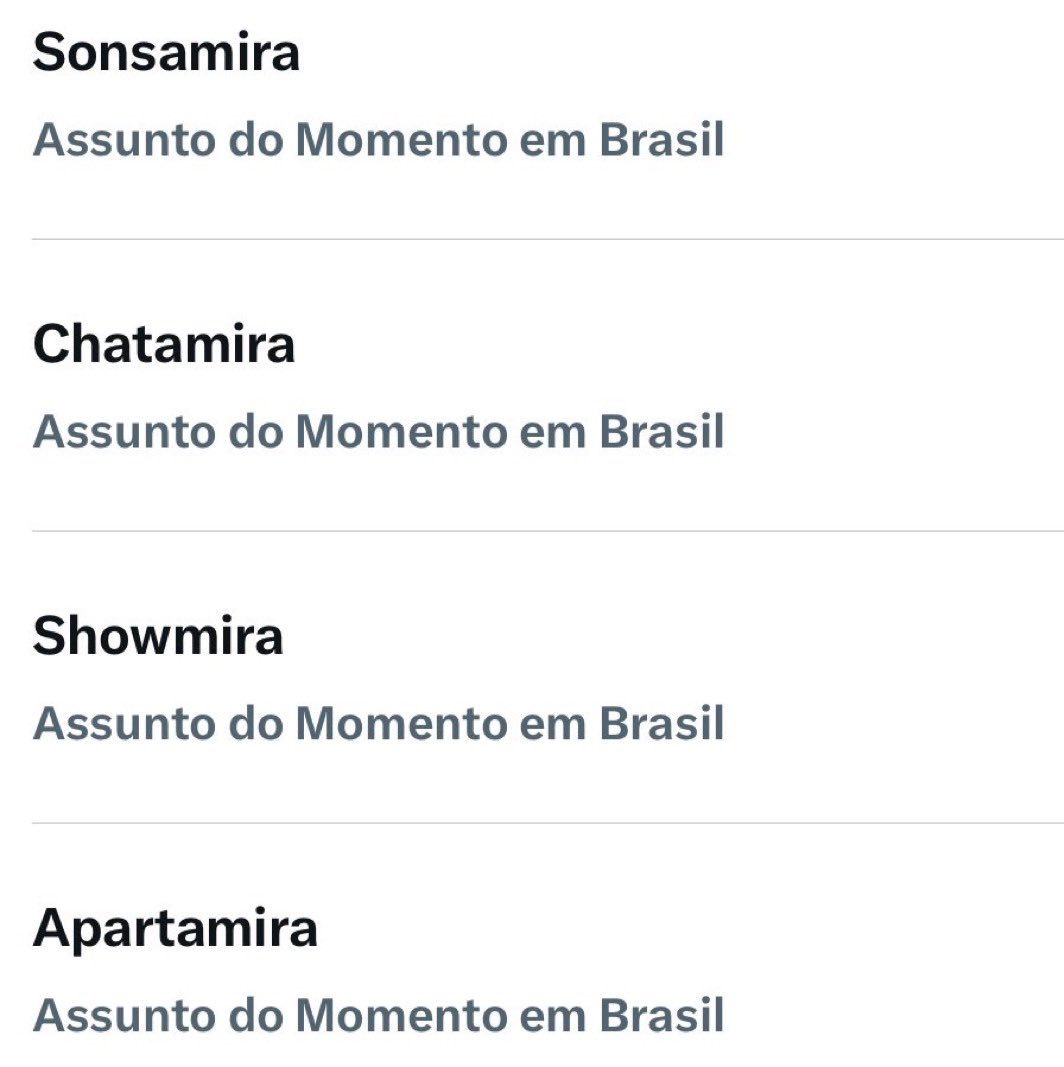Click the divider between Showmira and Apartamira
The height and width of the screenshot is (1067, 1064).
(547, 823)
